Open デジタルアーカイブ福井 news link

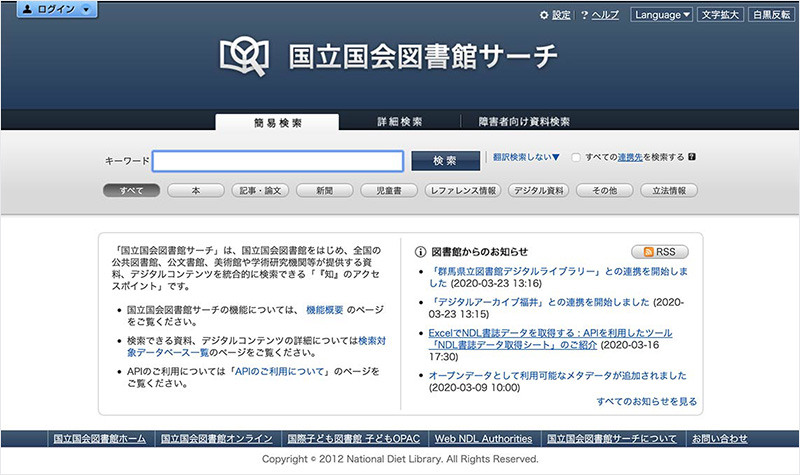[x=539, y=302]
